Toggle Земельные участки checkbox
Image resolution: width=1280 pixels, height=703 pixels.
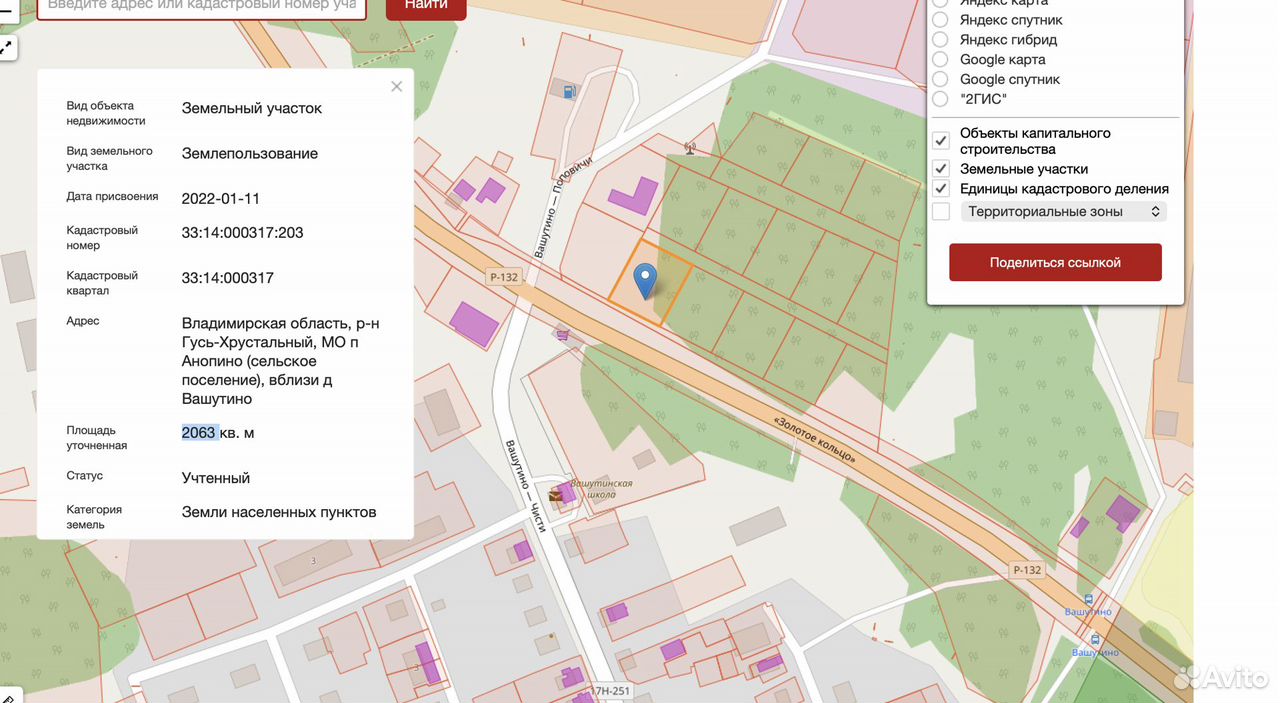[x=940, y=169]
